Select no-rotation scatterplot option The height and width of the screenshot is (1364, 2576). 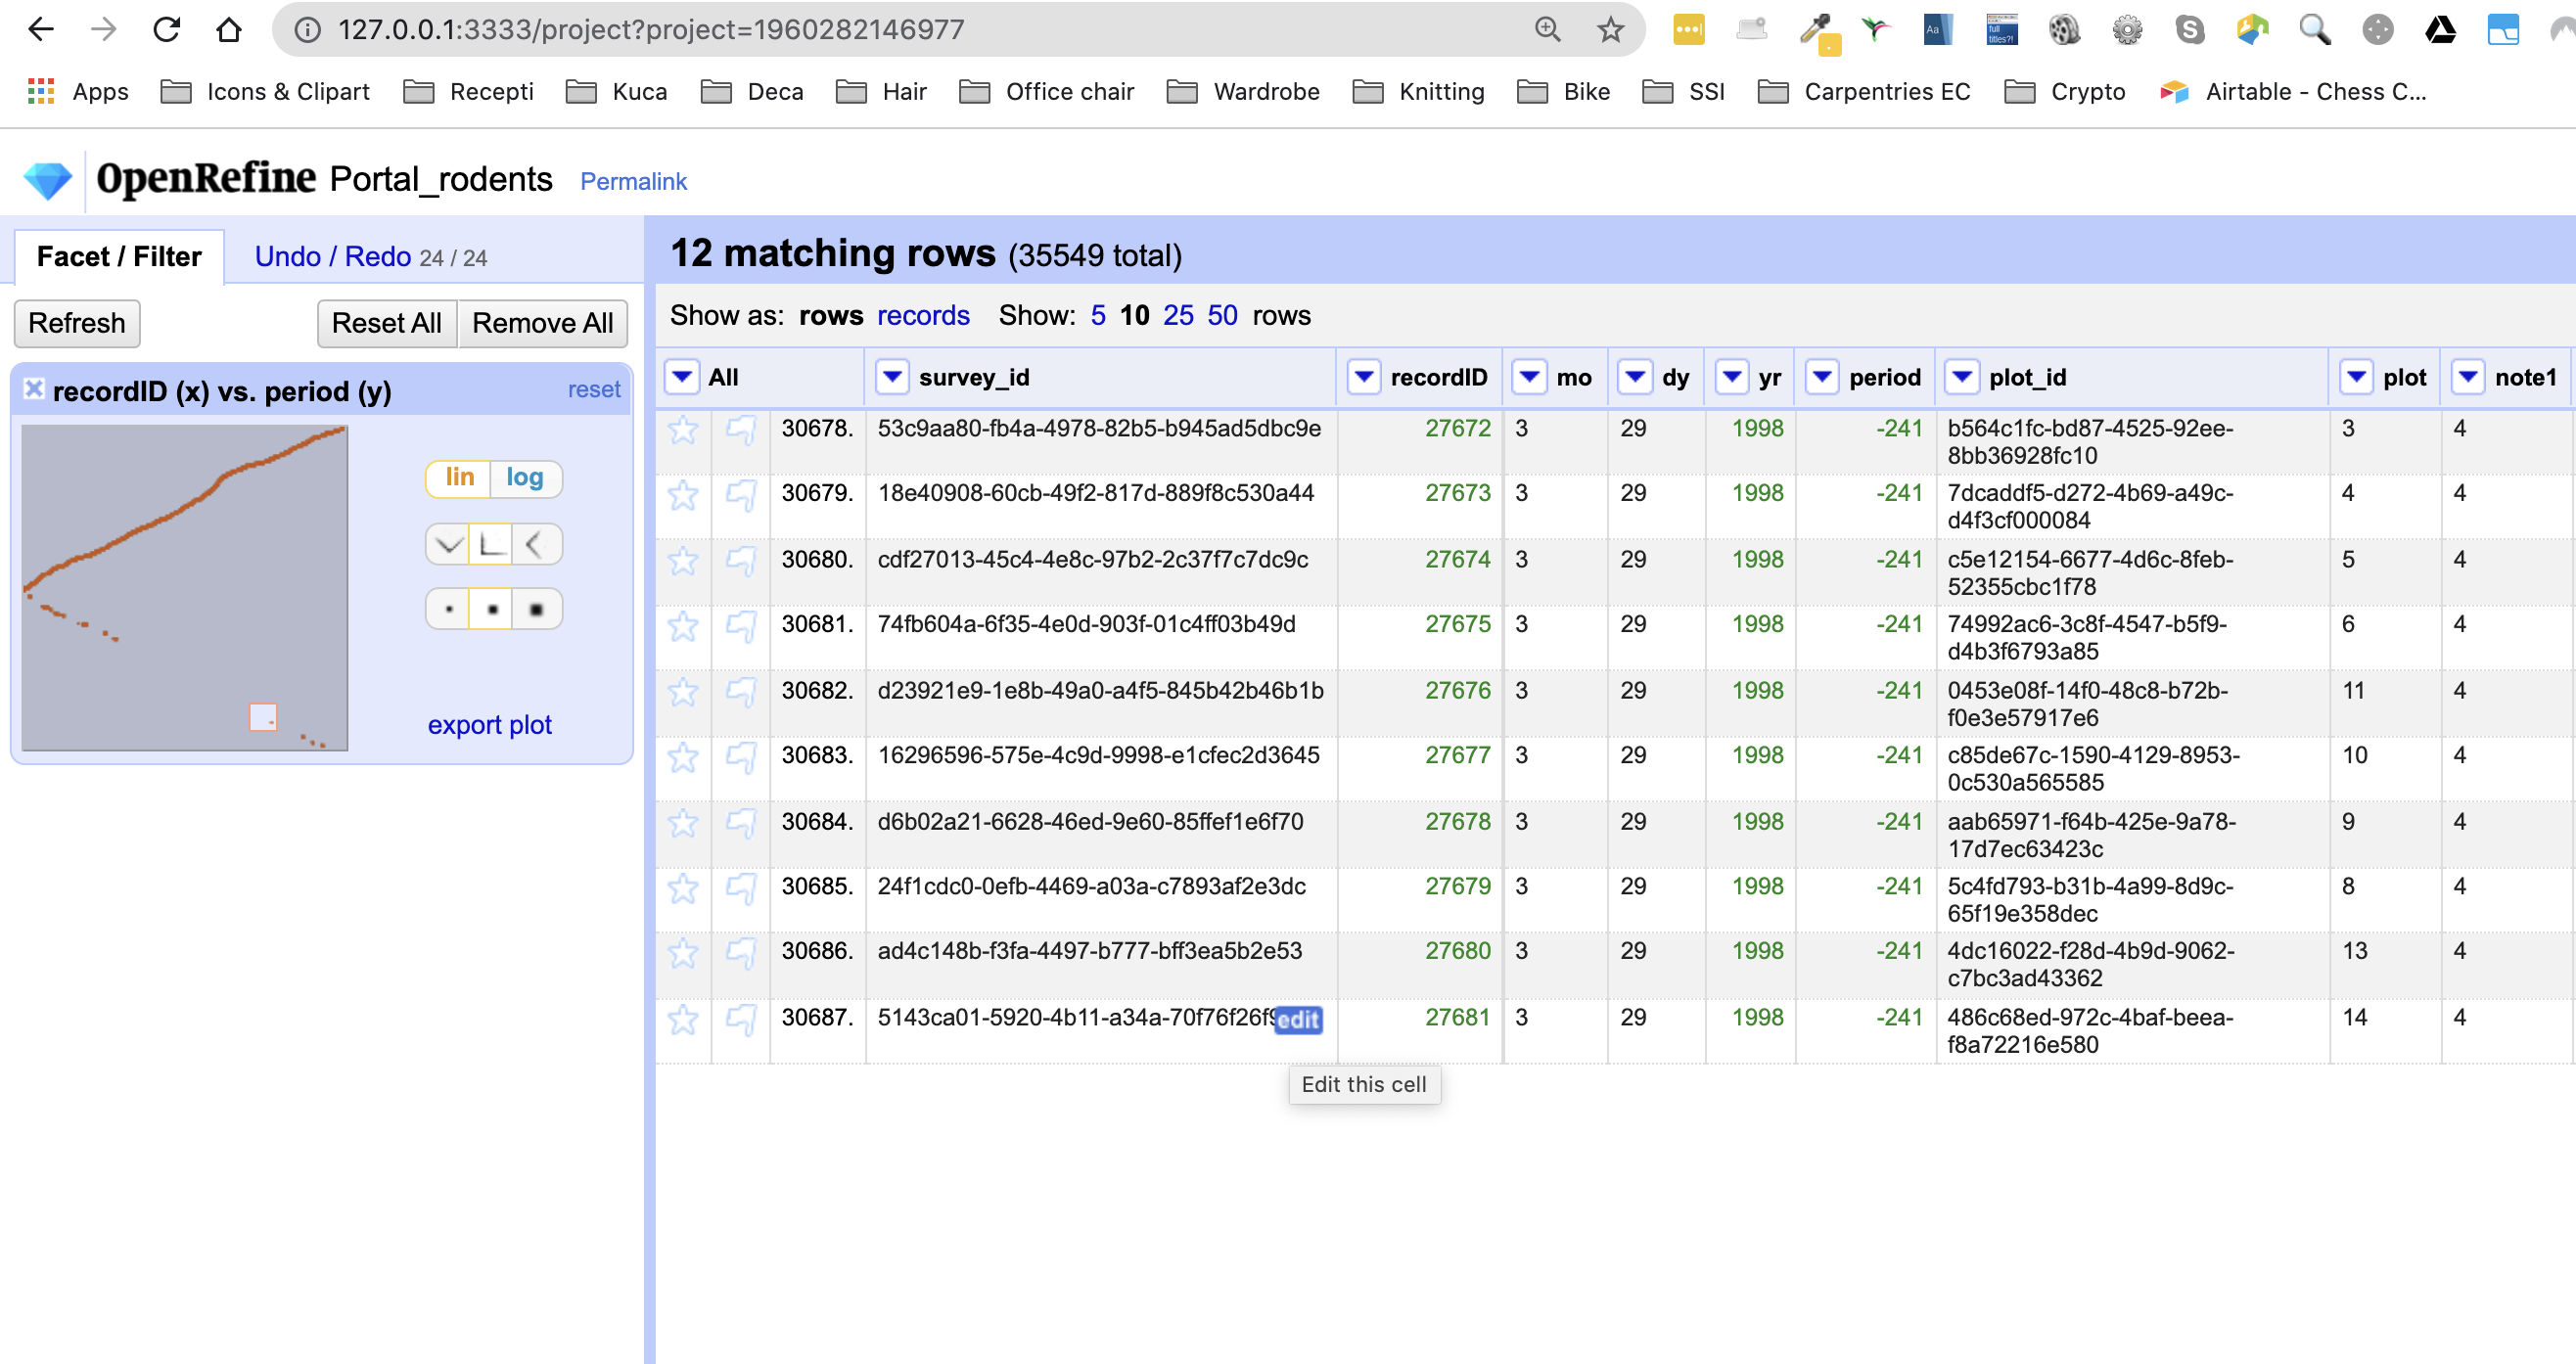tap(491, 545)
